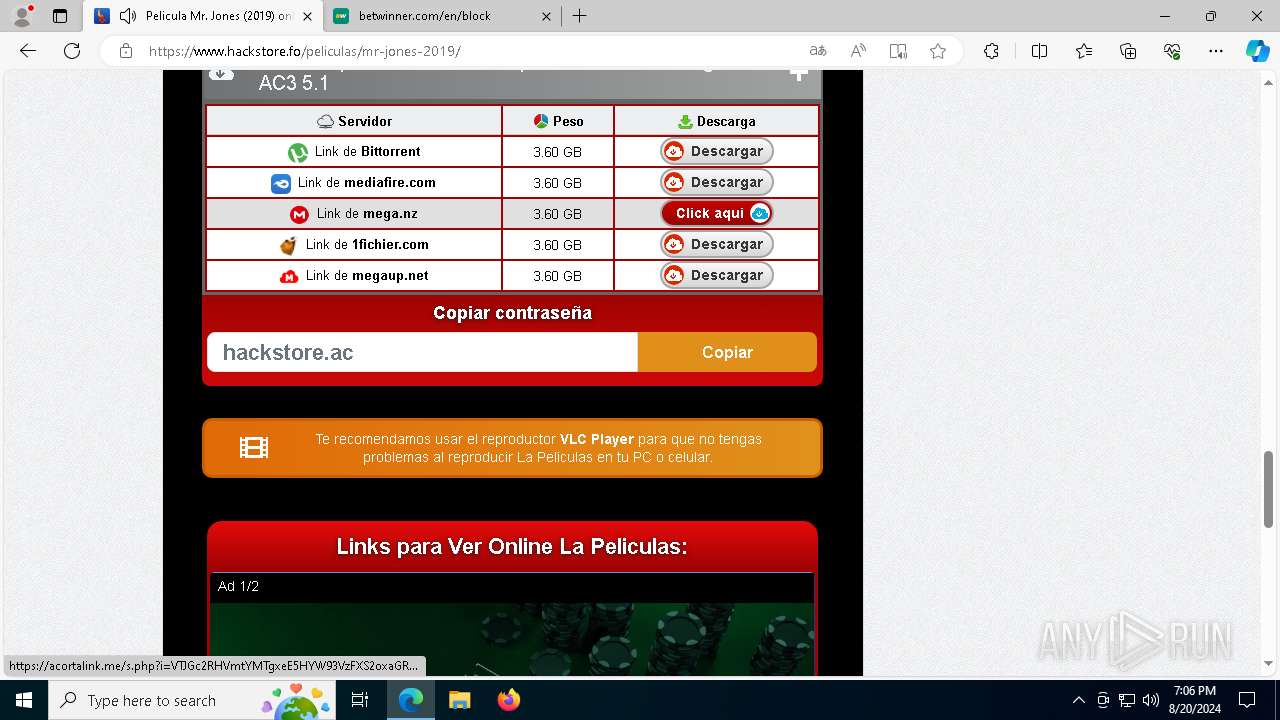1280x720 pixels.
Task: Click Descargar for mediafire.com link
Action: pyautogui.click(x=717, y=182)
